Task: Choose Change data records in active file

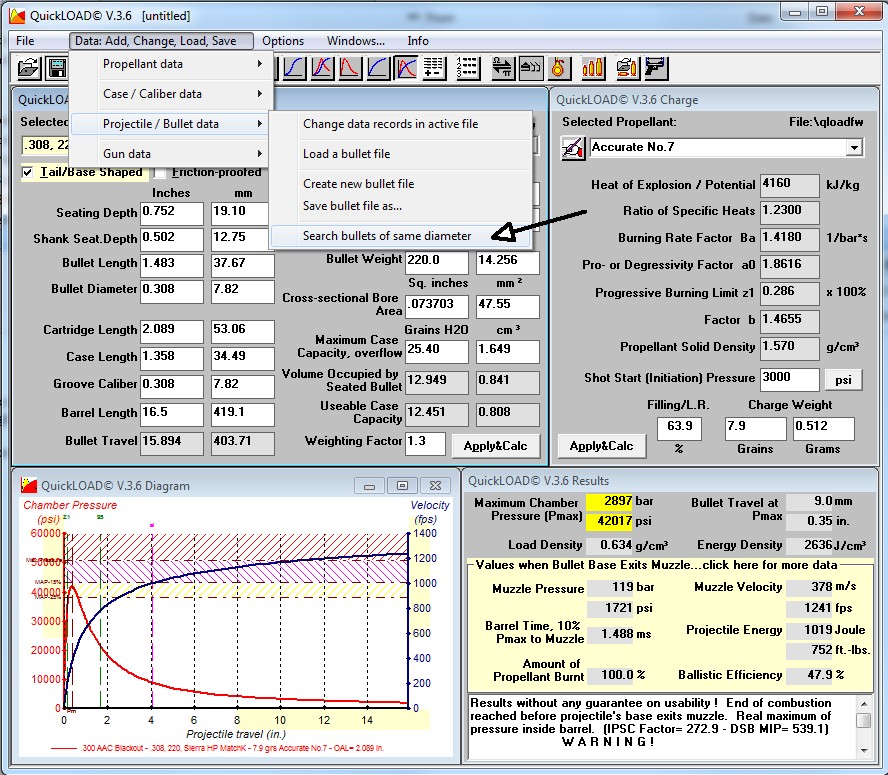Action: [x=401, y=124]
